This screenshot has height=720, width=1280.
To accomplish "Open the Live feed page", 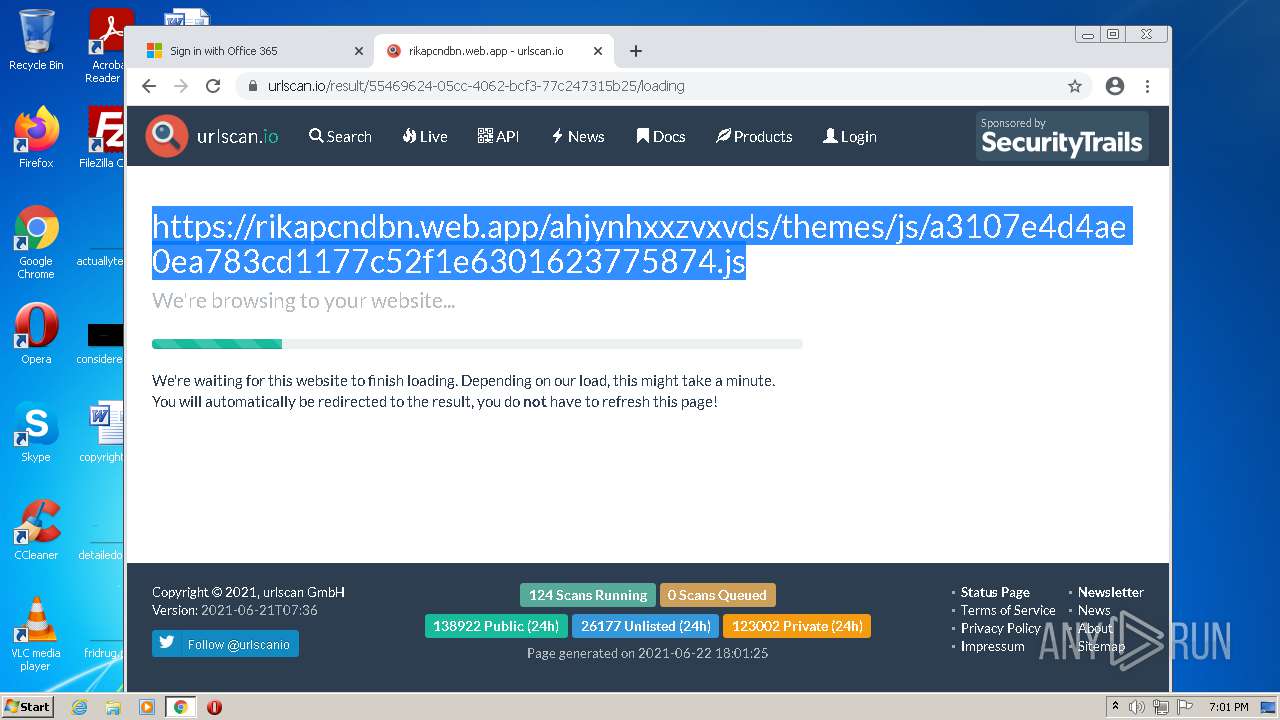I will [x=425, y=136].
